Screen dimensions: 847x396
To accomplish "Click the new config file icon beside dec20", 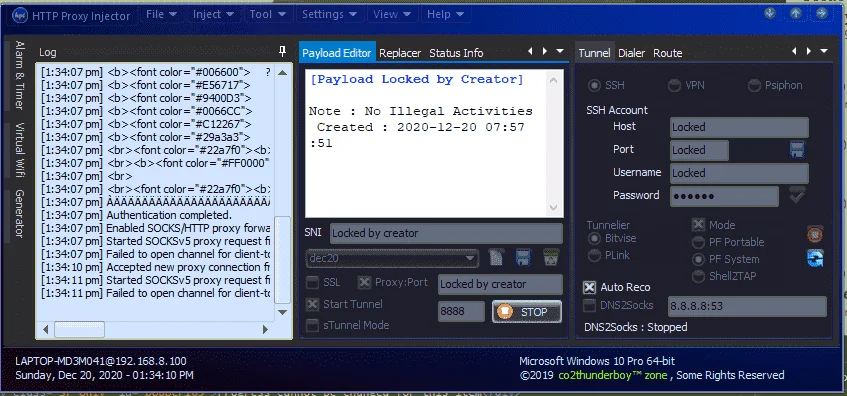I will 496,257.
